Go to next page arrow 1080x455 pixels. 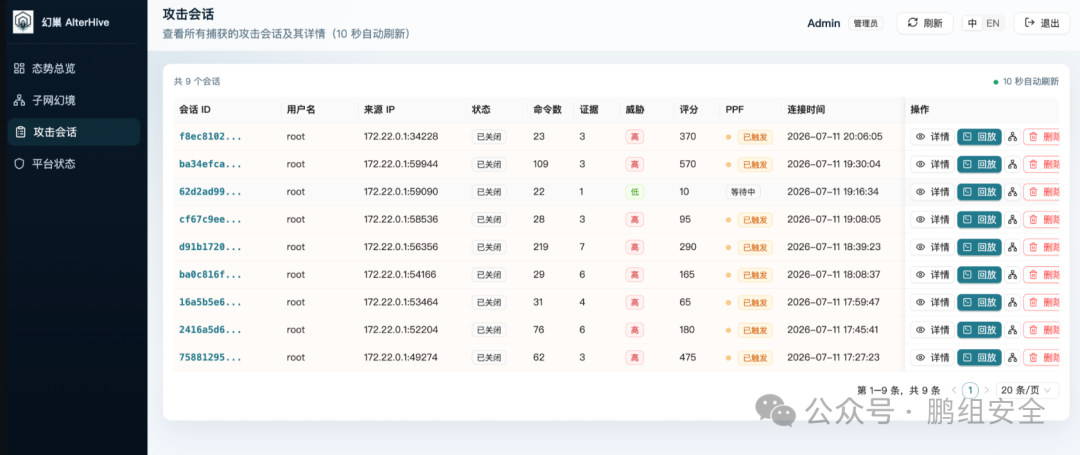(x=986, y=390)
